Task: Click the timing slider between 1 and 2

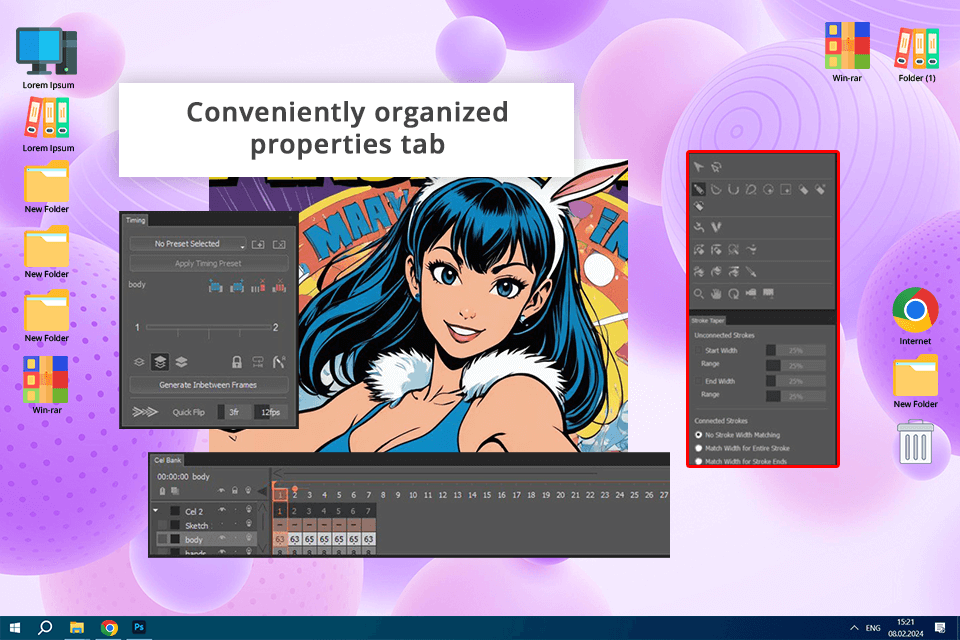Action: (208, 328)
